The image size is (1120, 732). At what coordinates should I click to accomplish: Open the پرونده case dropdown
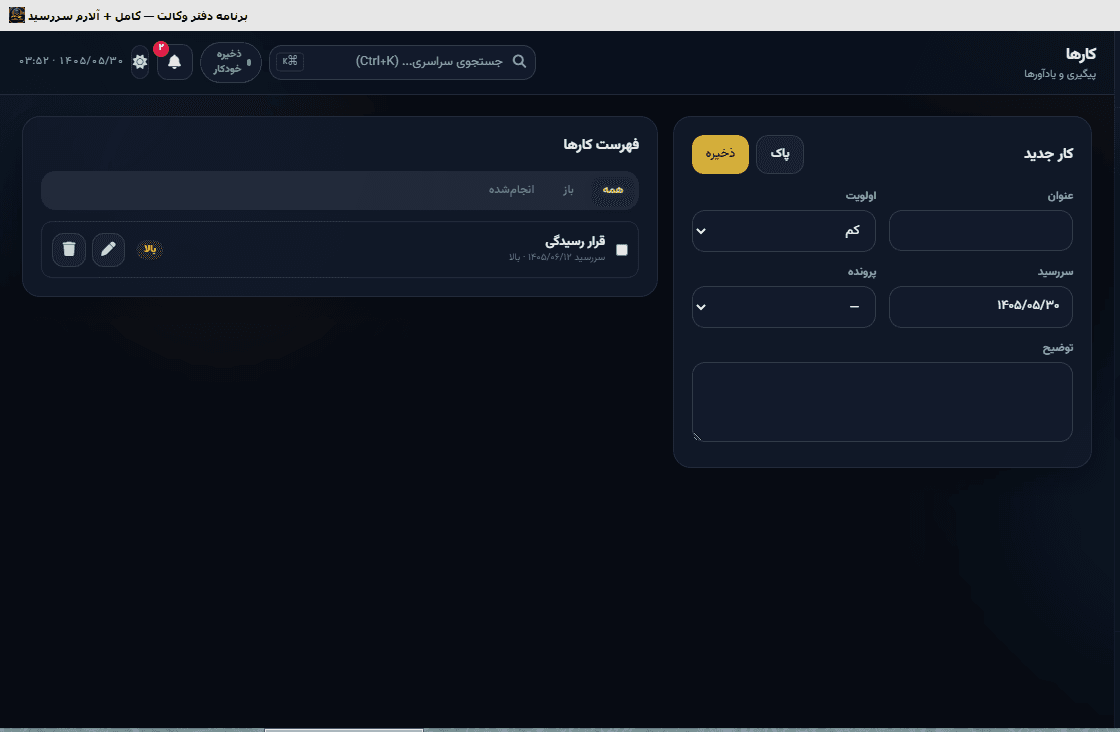tap(784, 307)
